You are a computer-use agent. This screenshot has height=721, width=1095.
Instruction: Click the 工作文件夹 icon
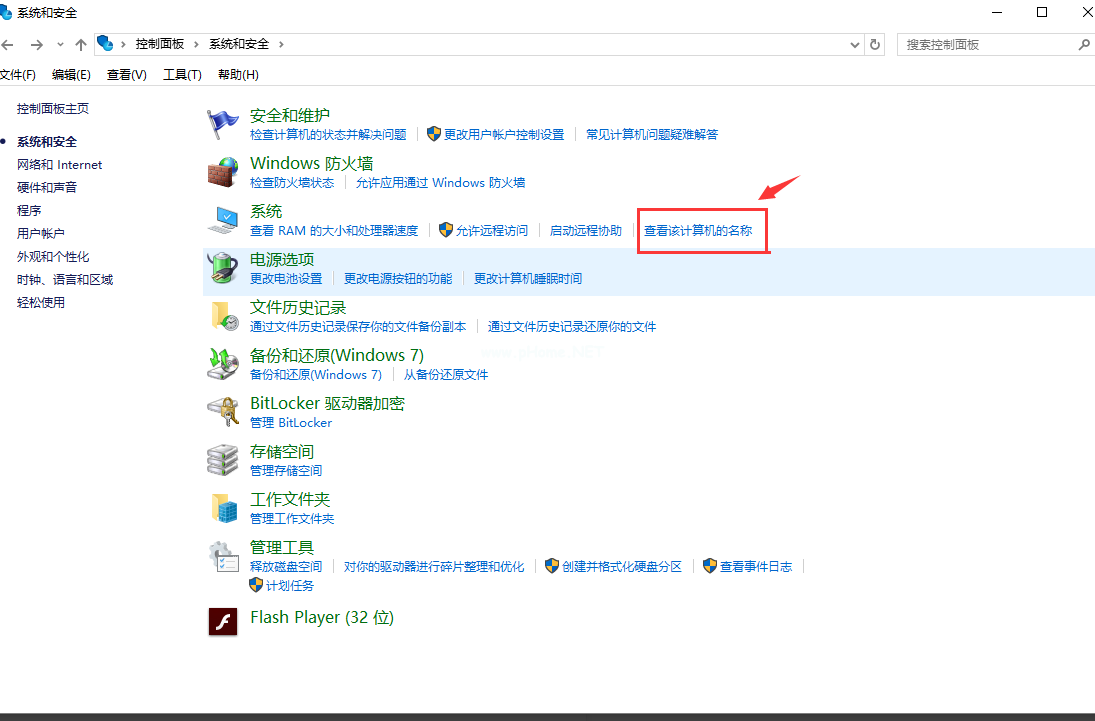click(x=222, y=506)
